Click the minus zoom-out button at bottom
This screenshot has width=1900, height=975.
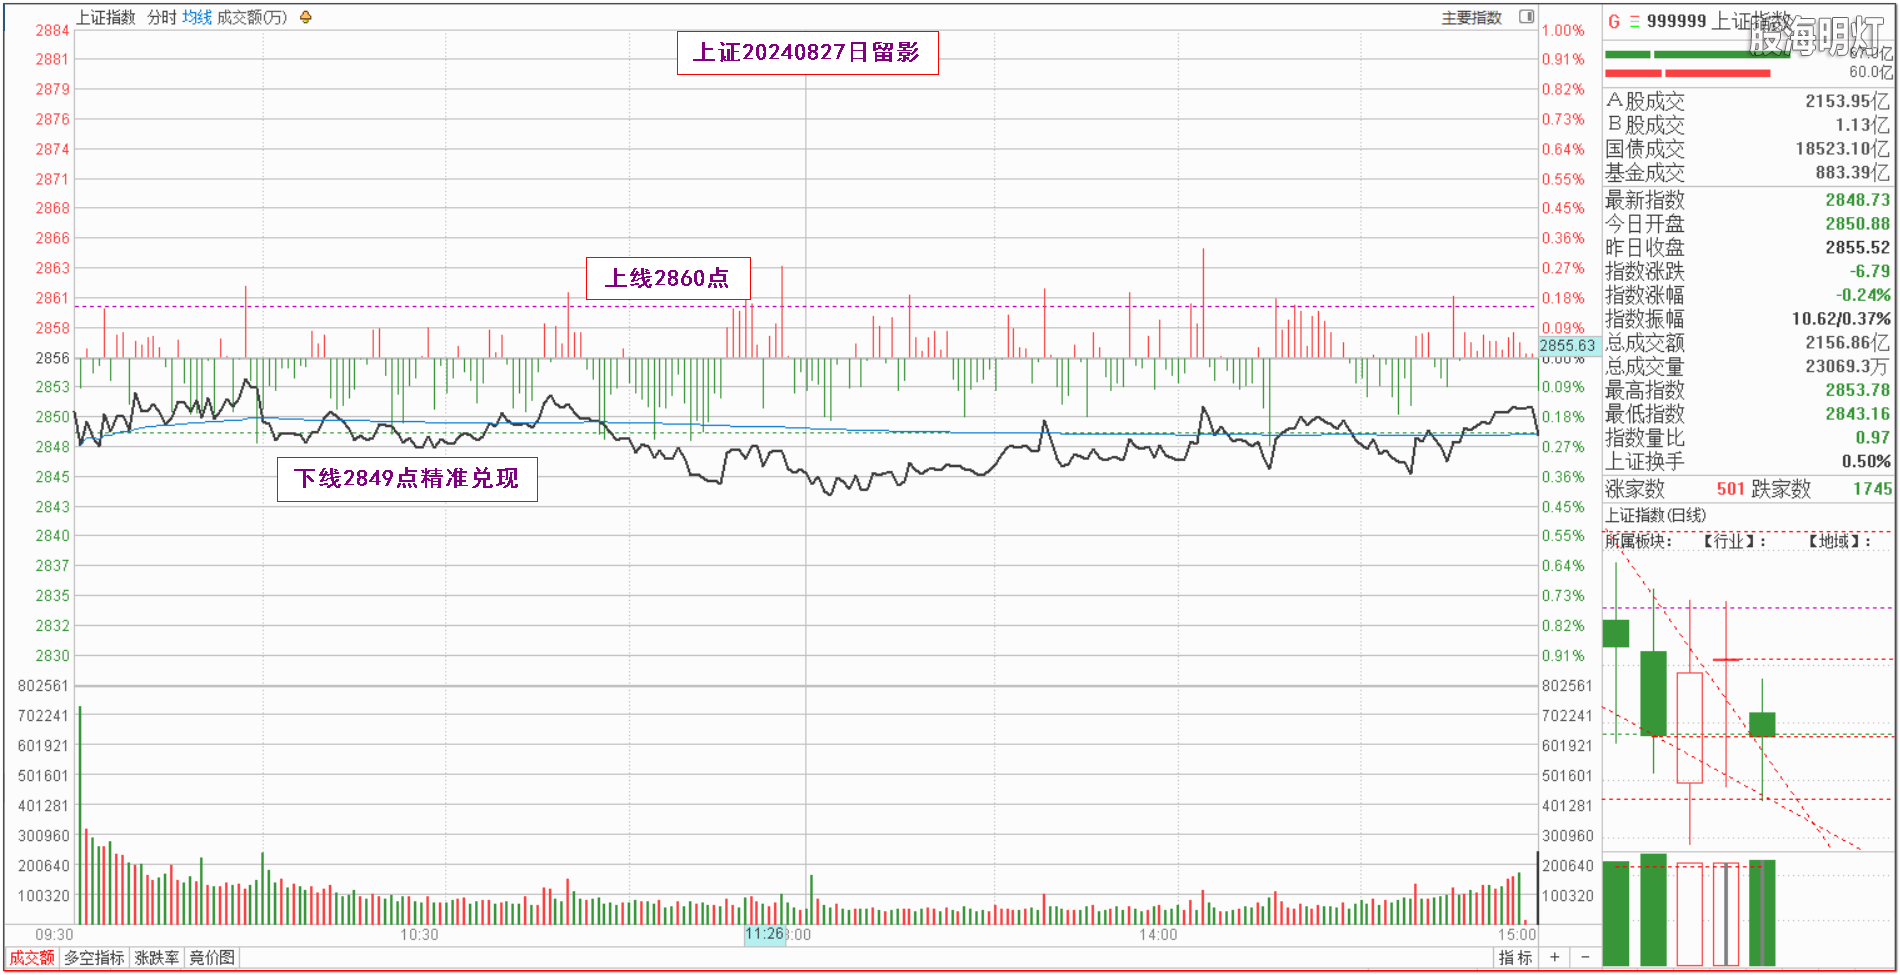tap(1585, 957)
